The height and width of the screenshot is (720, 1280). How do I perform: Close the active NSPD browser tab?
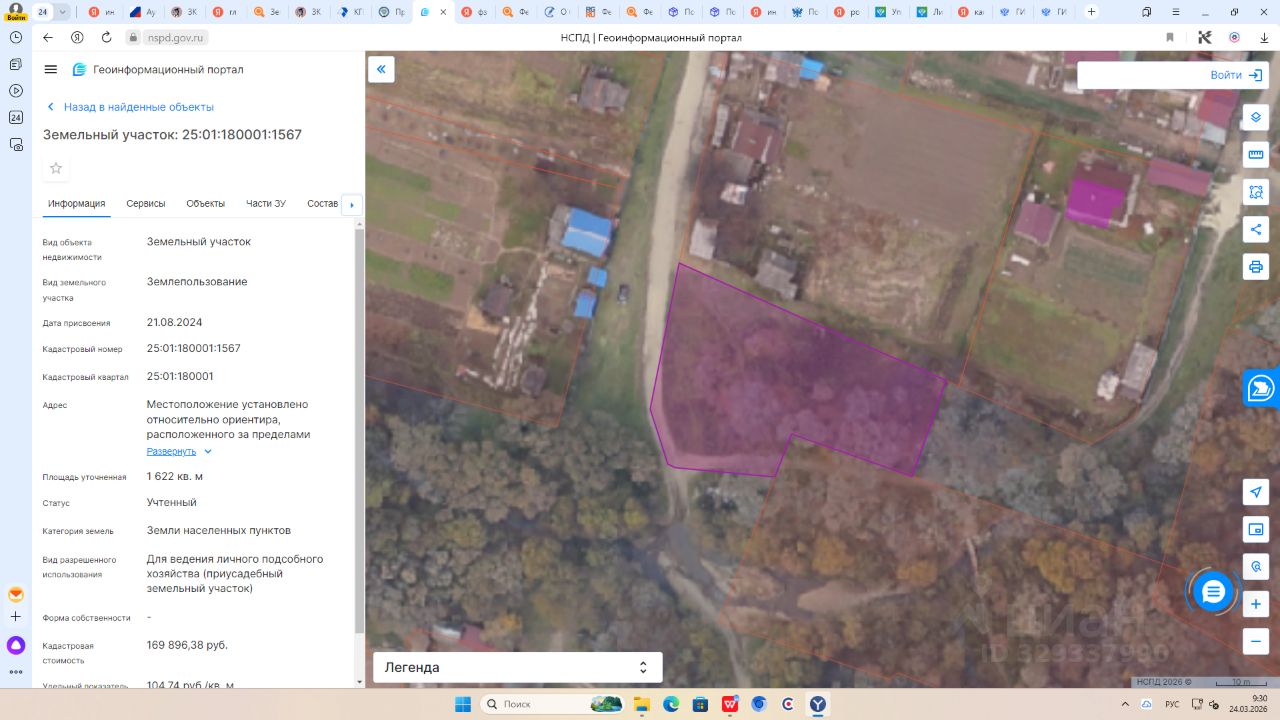[x=443, y=12]
